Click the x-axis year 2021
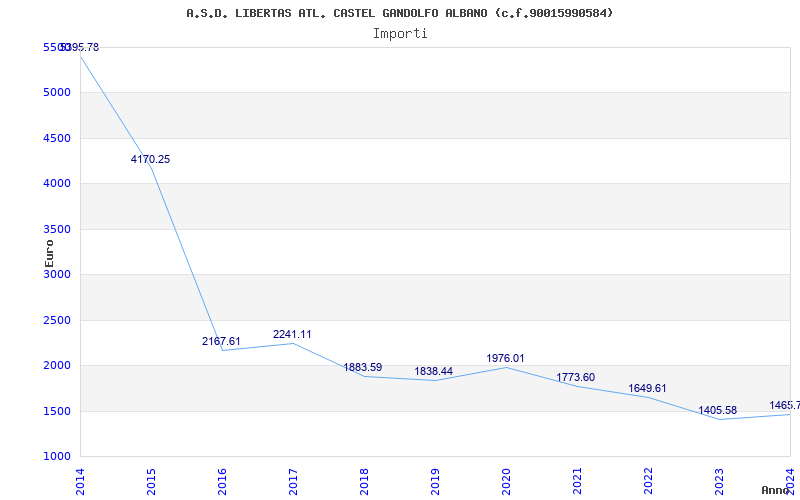 coord(577,482)
